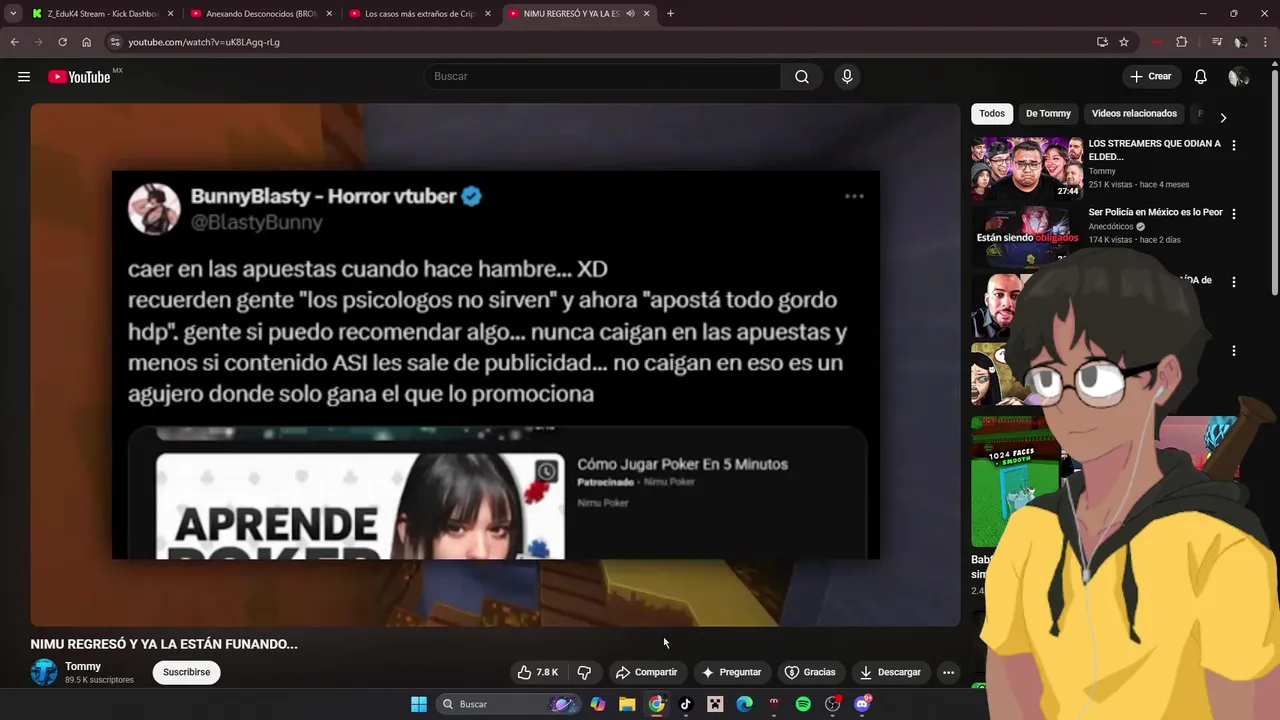1280x720 pixels.
Task: Open options menu of the fourth recommended video
Action: (1233, 351)
